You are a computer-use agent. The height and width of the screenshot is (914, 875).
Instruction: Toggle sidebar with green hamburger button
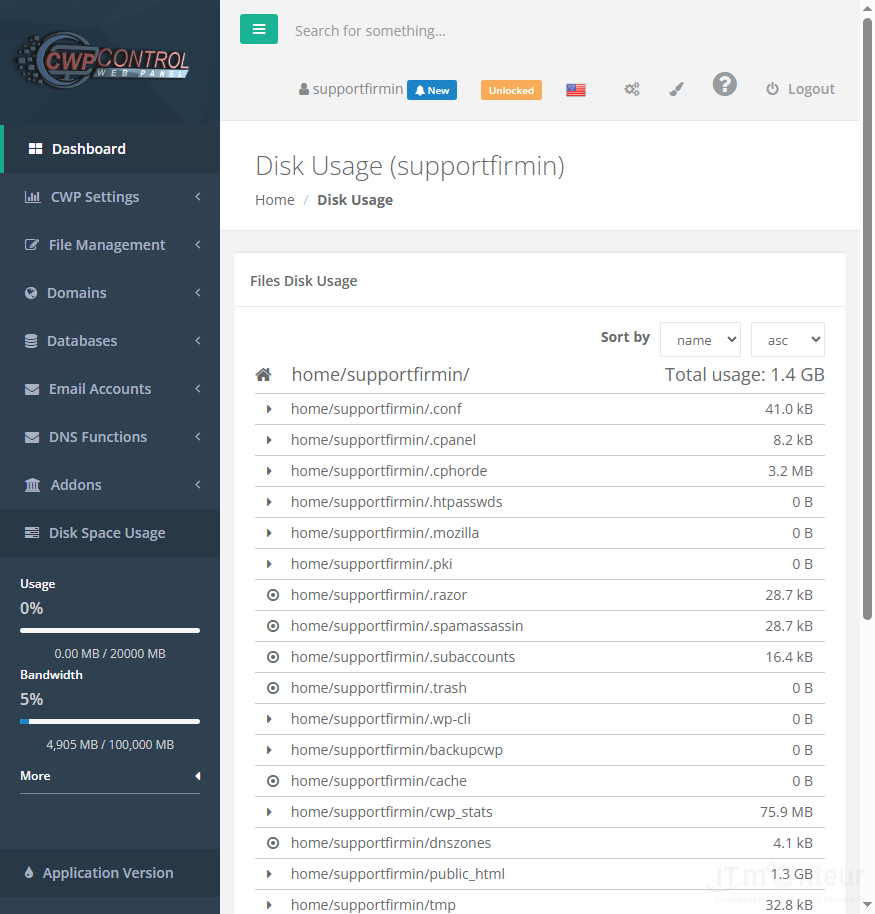click(x=259, y=29)
